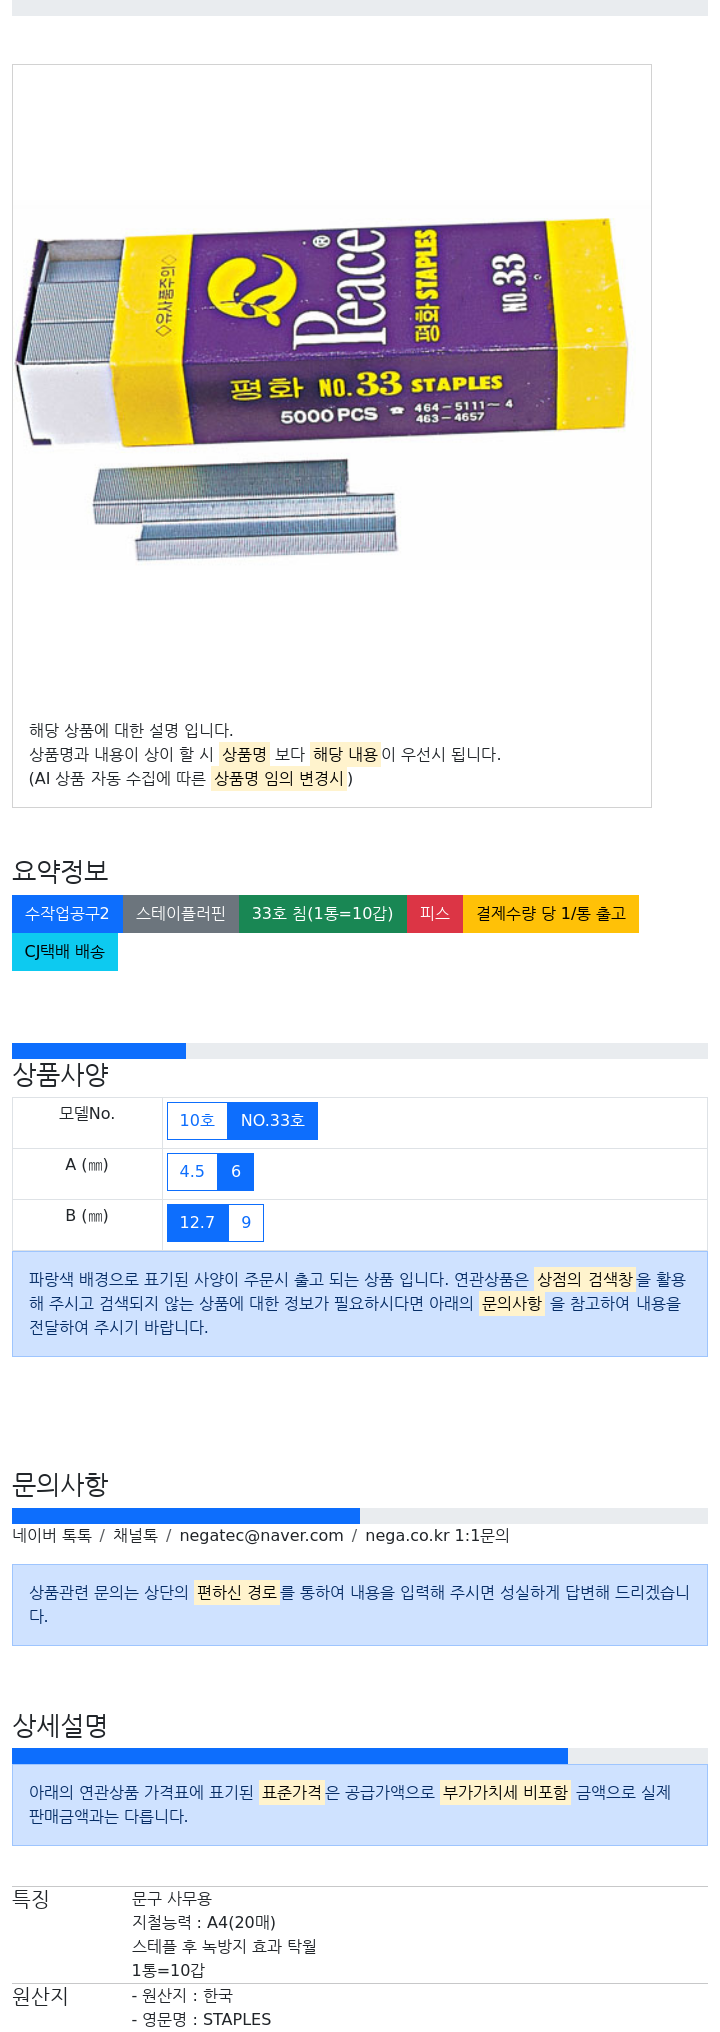Pick the 12.7 option for B (mm)
The image size is (720, 2032).
tap(197, 1223)
